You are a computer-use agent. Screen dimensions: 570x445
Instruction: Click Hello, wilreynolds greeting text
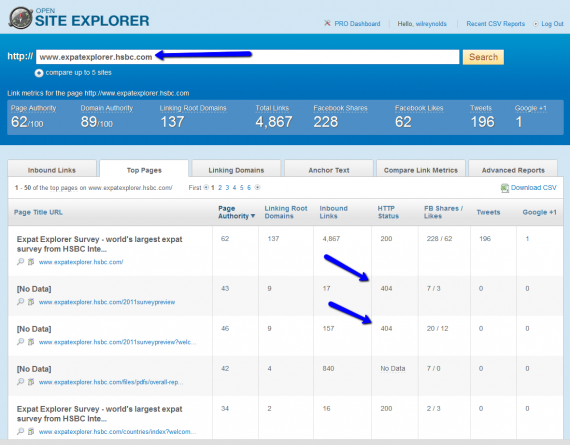tap(422, 24)
